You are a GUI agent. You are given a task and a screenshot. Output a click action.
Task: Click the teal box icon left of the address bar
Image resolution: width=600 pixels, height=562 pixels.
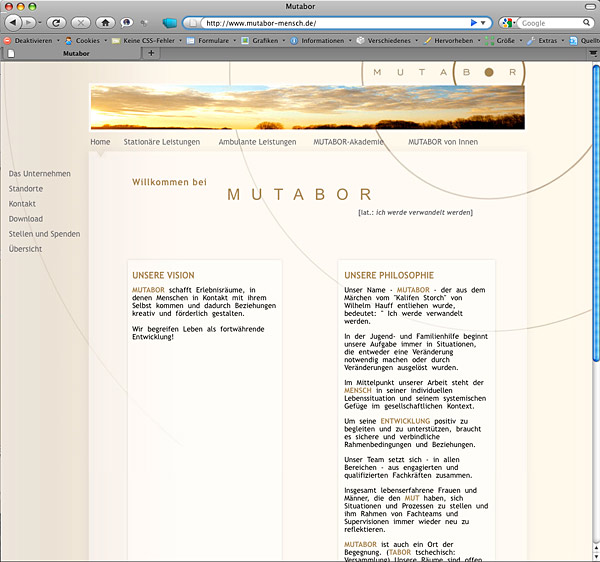pos(169,23)
